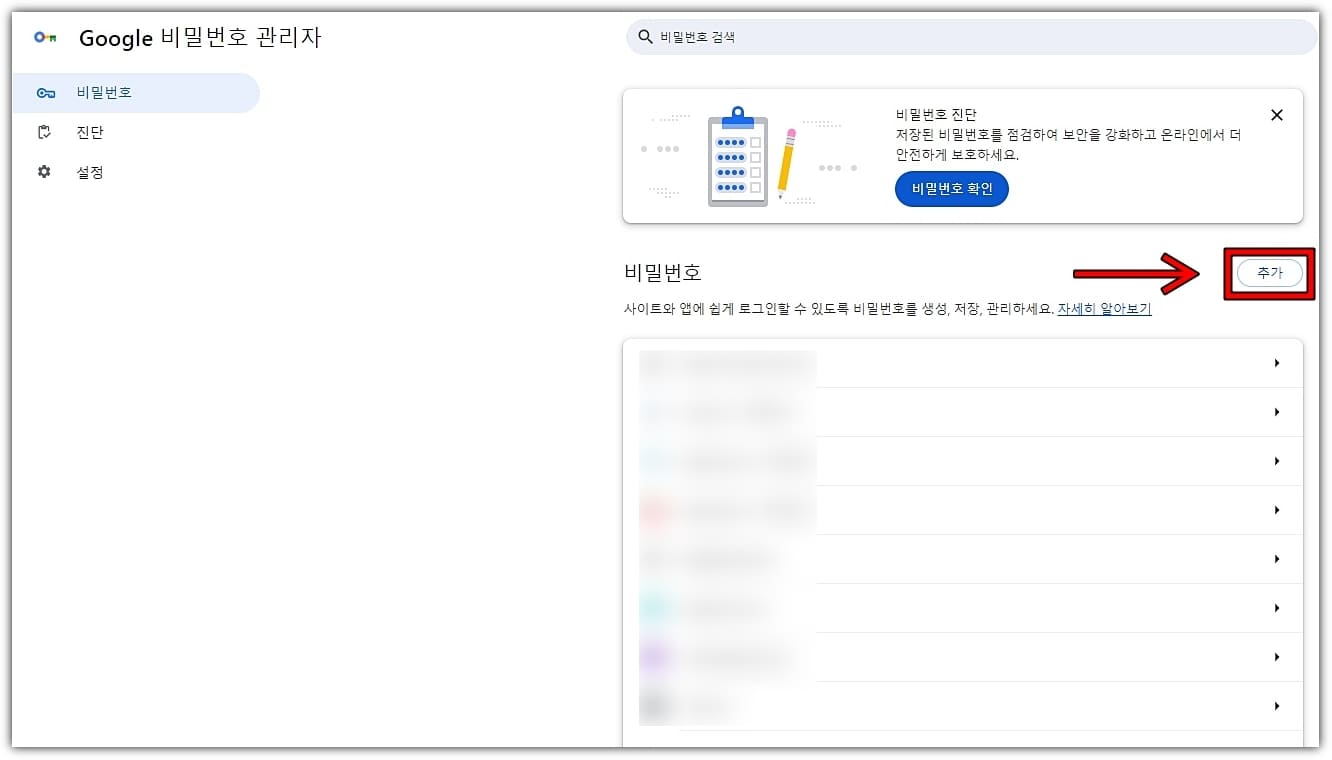The image size is (1332, 760).
Task: Click the 설정 gear icon in sidebar
Action: (x=44, y=171)
